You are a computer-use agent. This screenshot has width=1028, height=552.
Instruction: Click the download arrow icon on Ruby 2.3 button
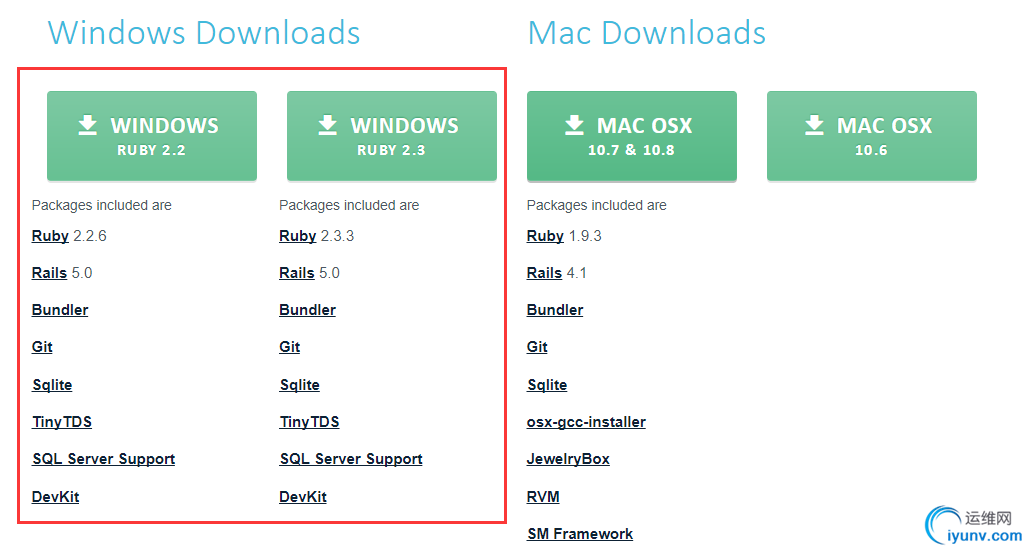[328, 125]
